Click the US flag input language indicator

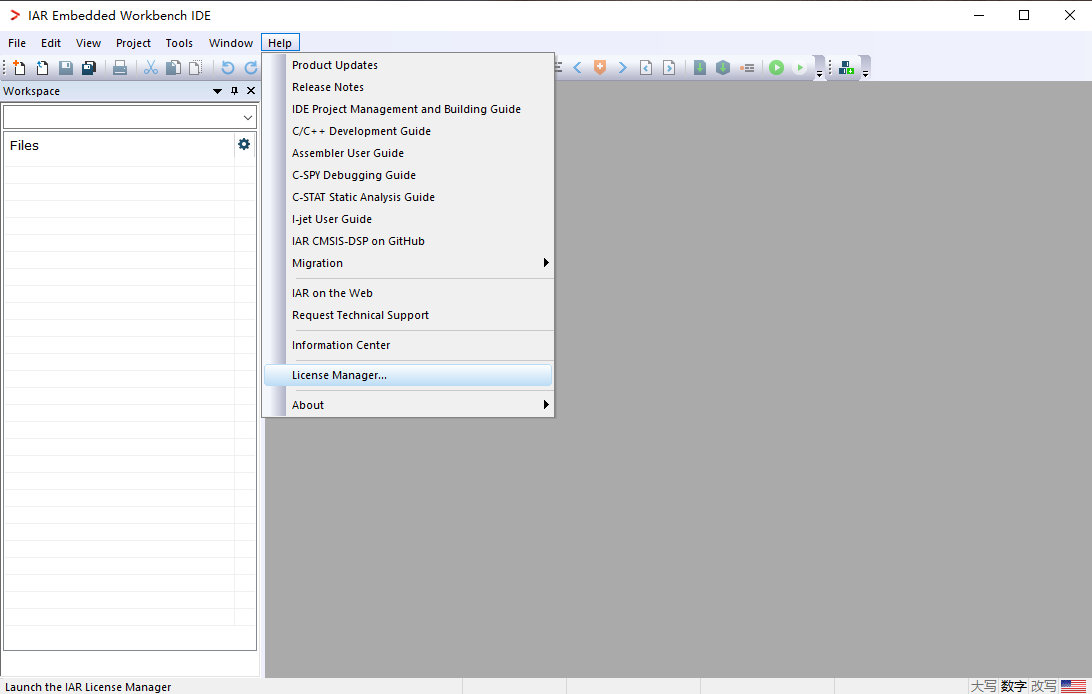click(x=1073, y=686)
